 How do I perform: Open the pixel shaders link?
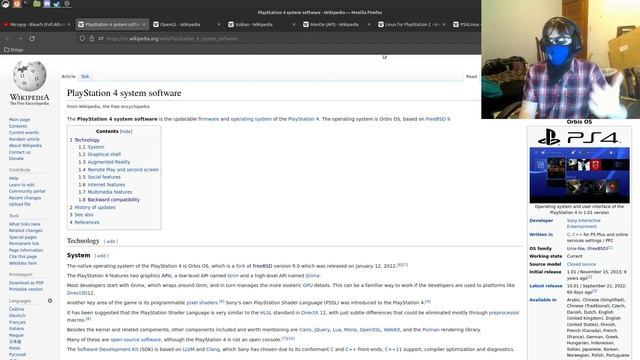[202, 303]
